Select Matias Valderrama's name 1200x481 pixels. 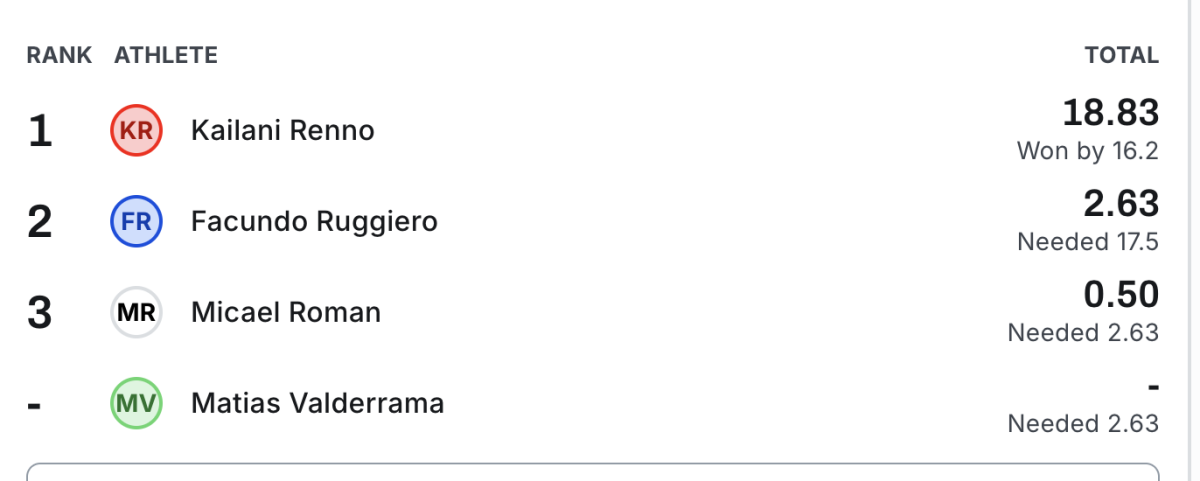(317, 404)
